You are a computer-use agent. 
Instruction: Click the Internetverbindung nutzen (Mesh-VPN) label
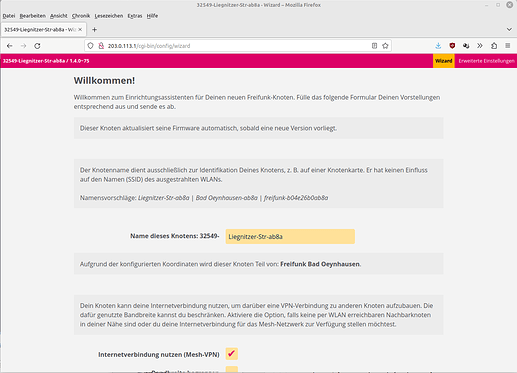(159, 354)
